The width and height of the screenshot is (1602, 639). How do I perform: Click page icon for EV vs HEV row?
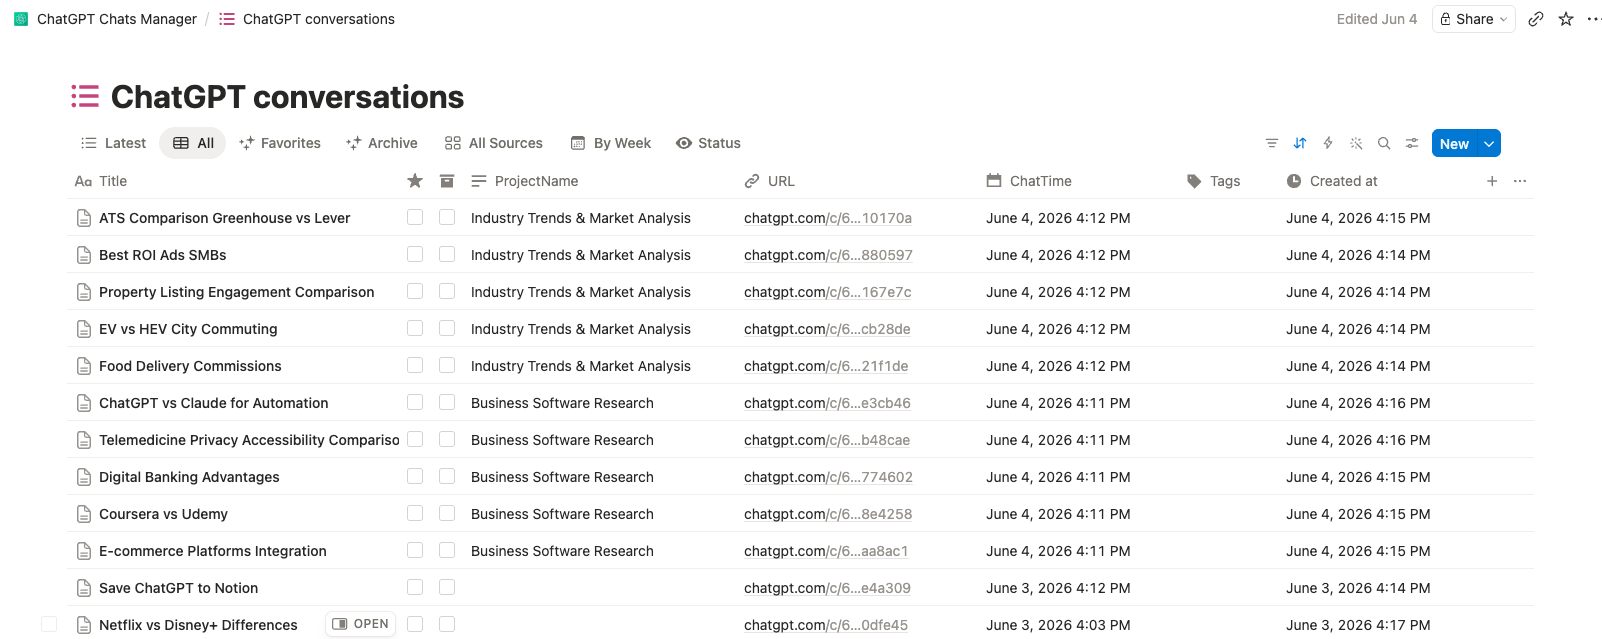point(84,329)
